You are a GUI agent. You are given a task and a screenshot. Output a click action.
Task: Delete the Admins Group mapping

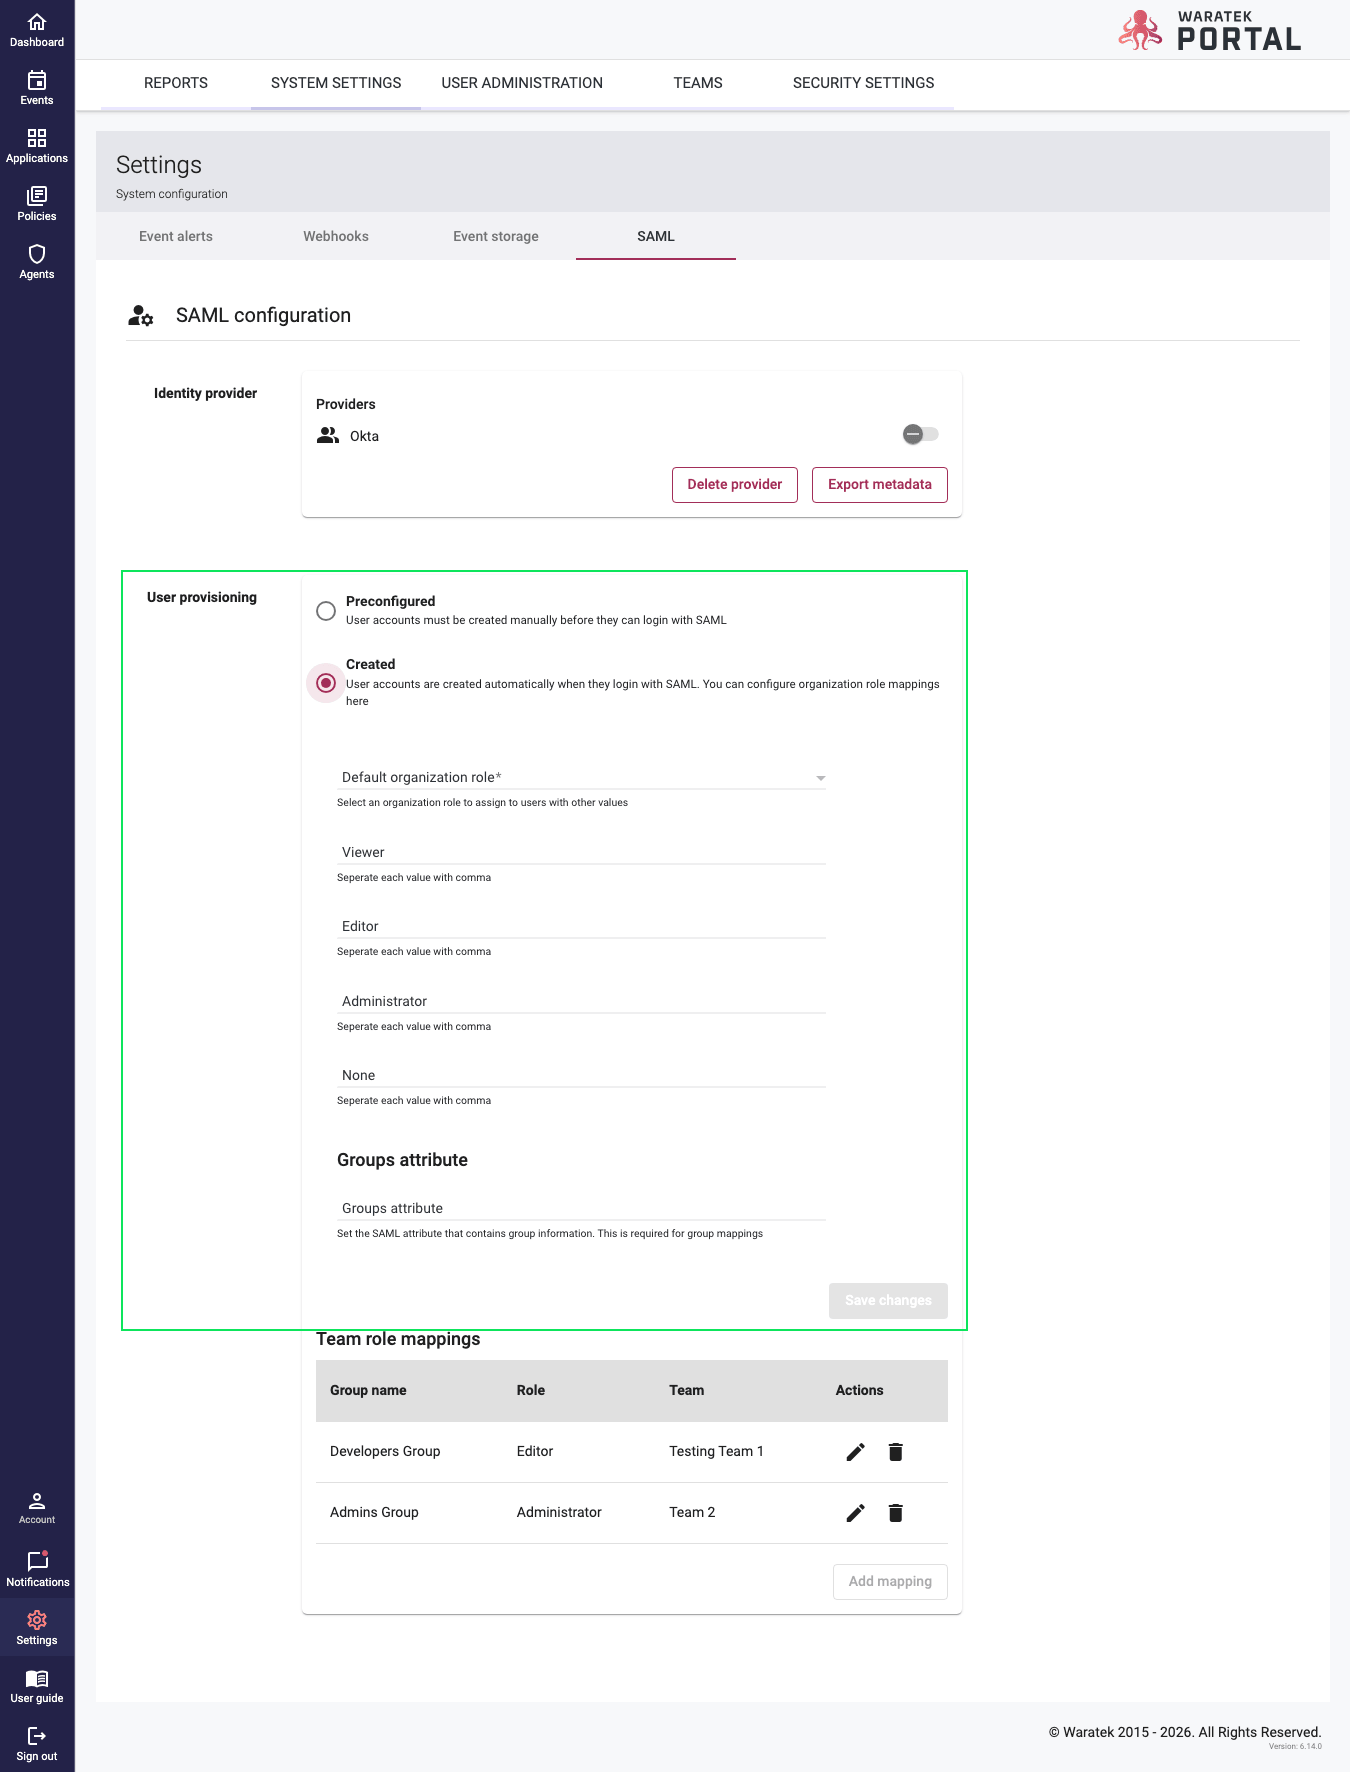(x=896, y=1513)
